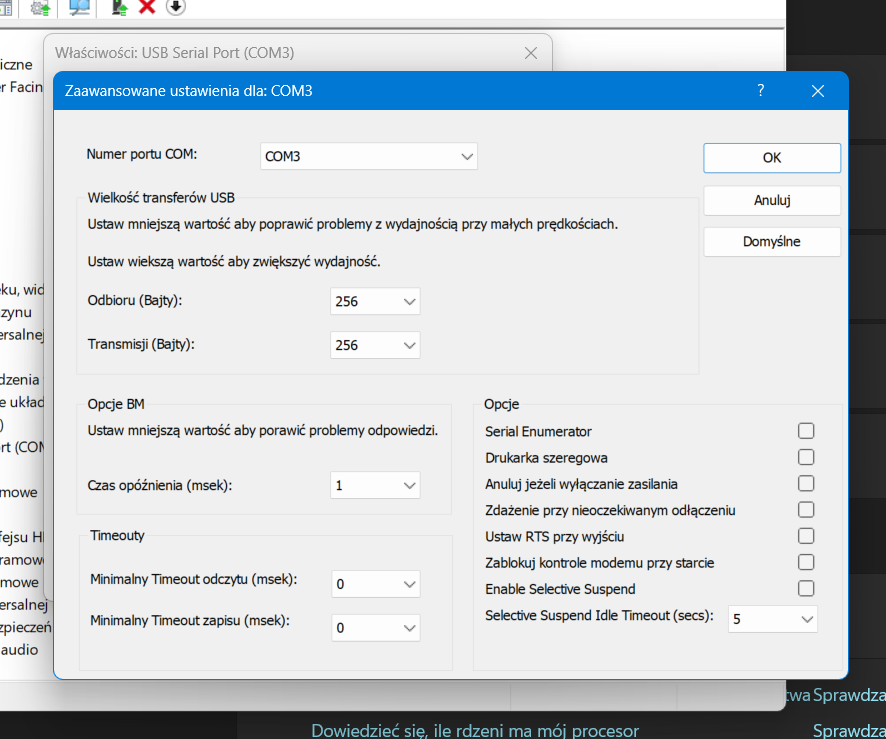
Task: Open Minimalny Timeout zapisu dropdown
Action: [376, 628]
